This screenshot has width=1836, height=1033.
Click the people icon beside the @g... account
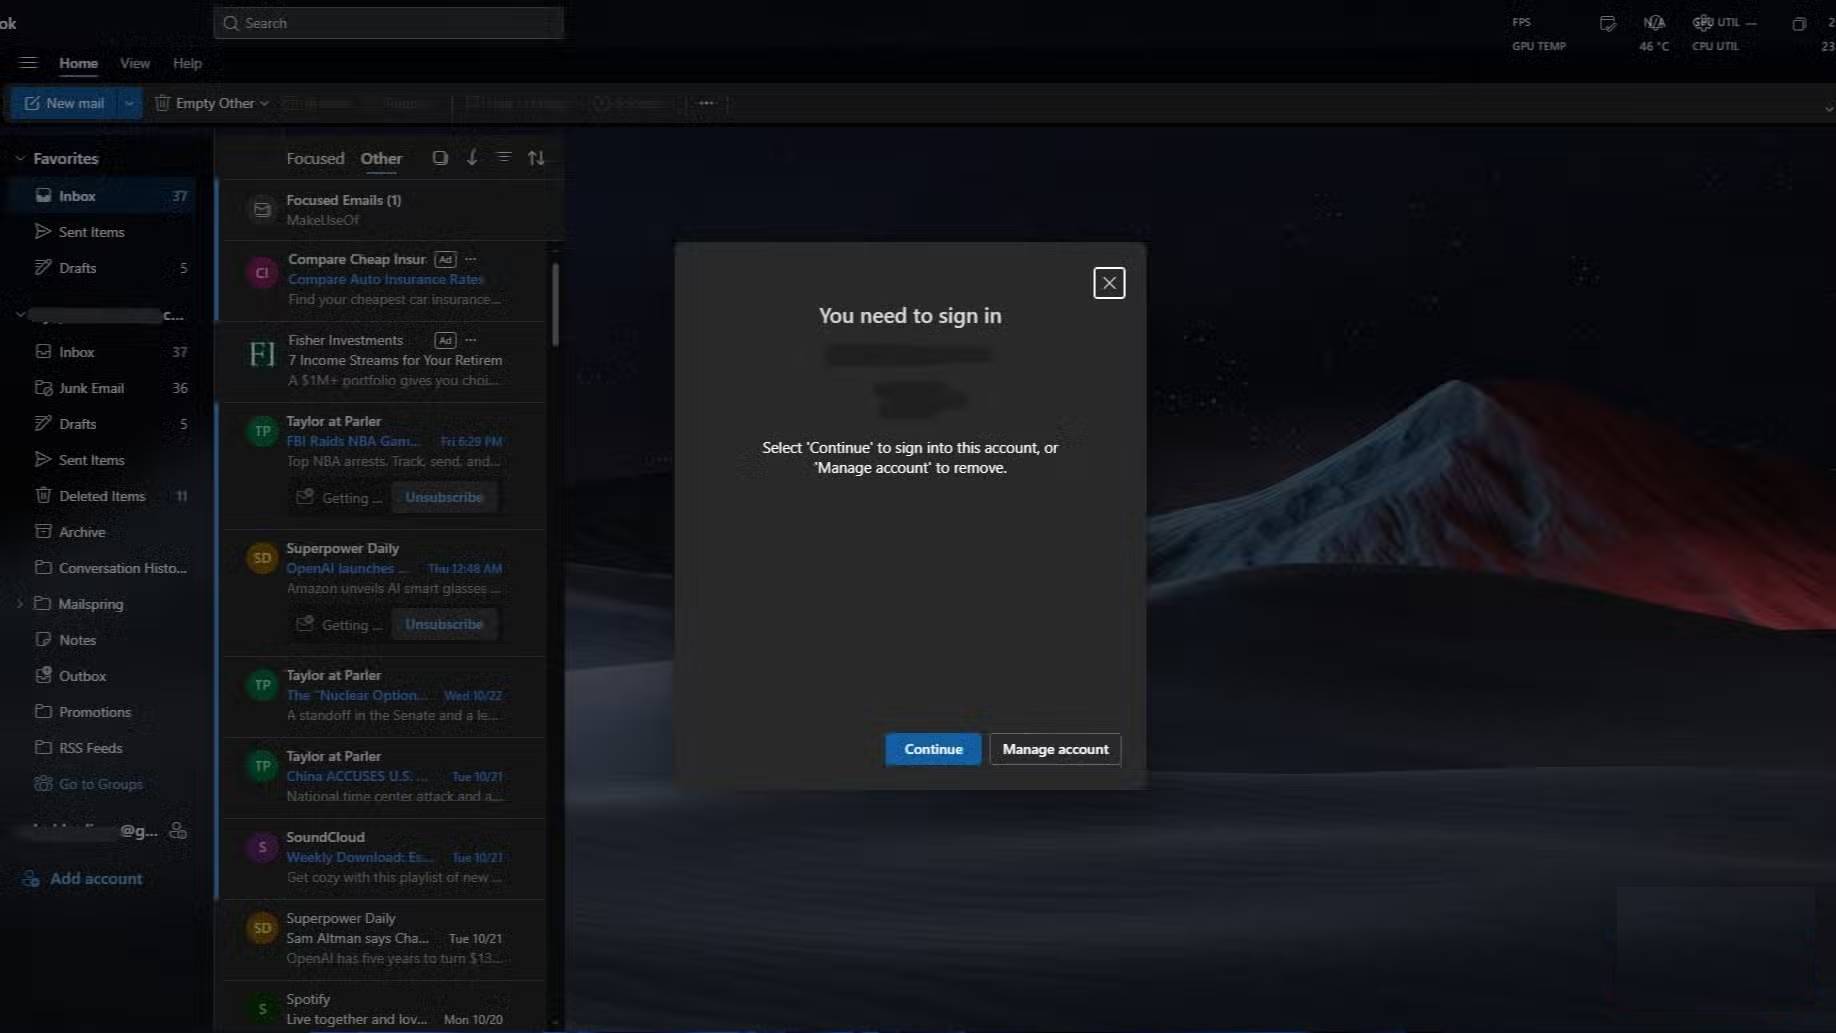point(178,831)
